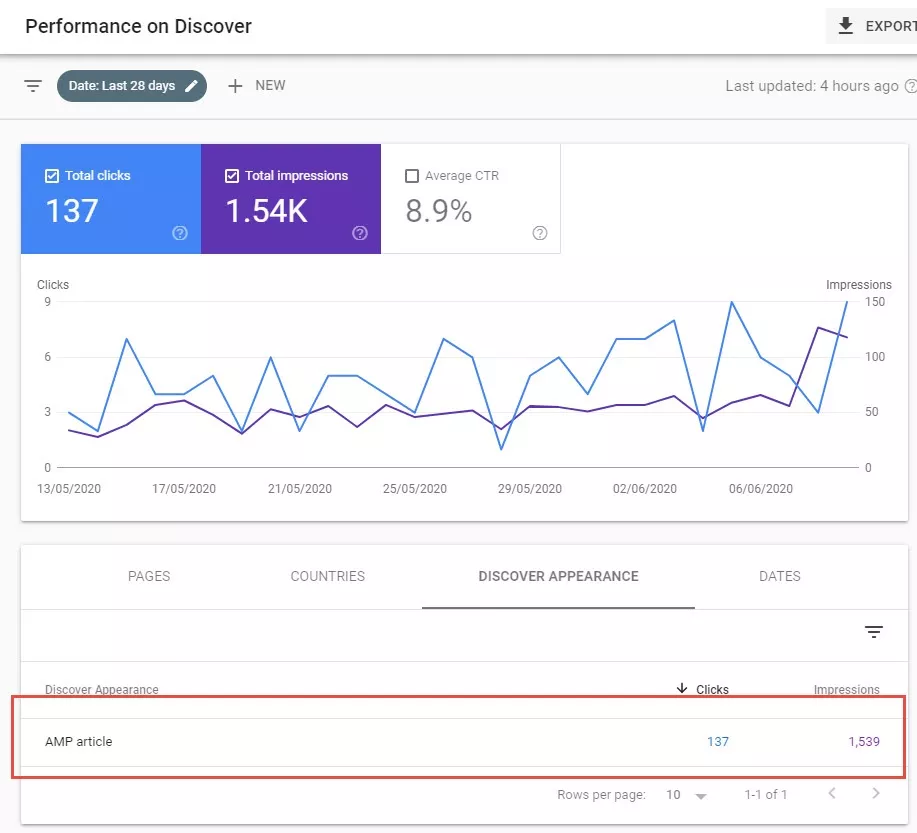Open the table filter rows icon

point(874,632)
